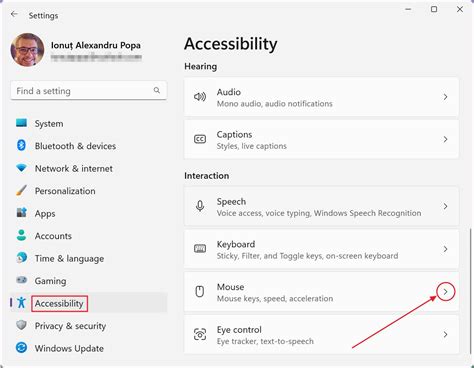This screenshot has height=368, width=474.
Task: Click the Bluetooth icon in sidebar
Action: [x=21, y=145]
